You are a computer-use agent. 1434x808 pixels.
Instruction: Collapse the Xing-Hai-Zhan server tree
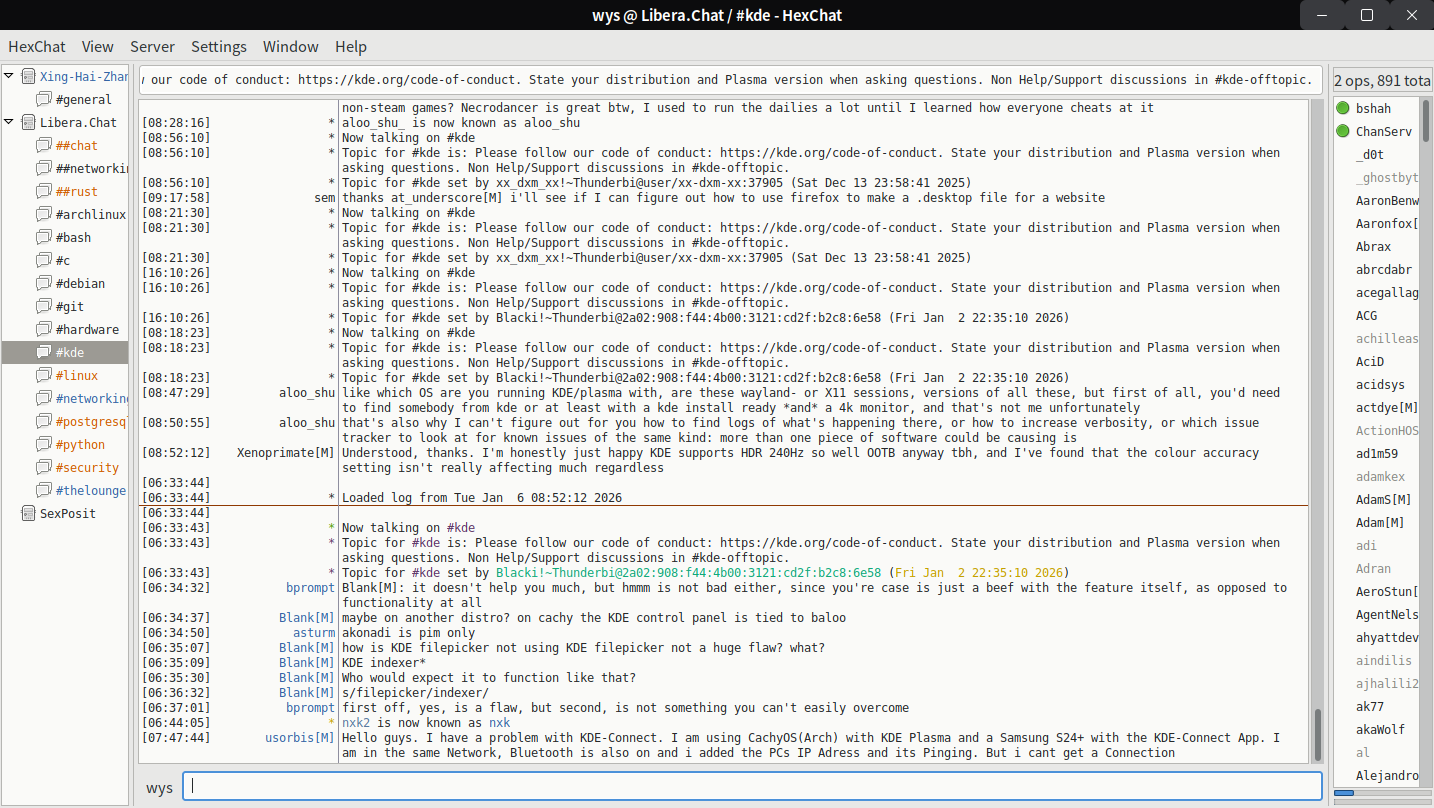pos(9,76)
